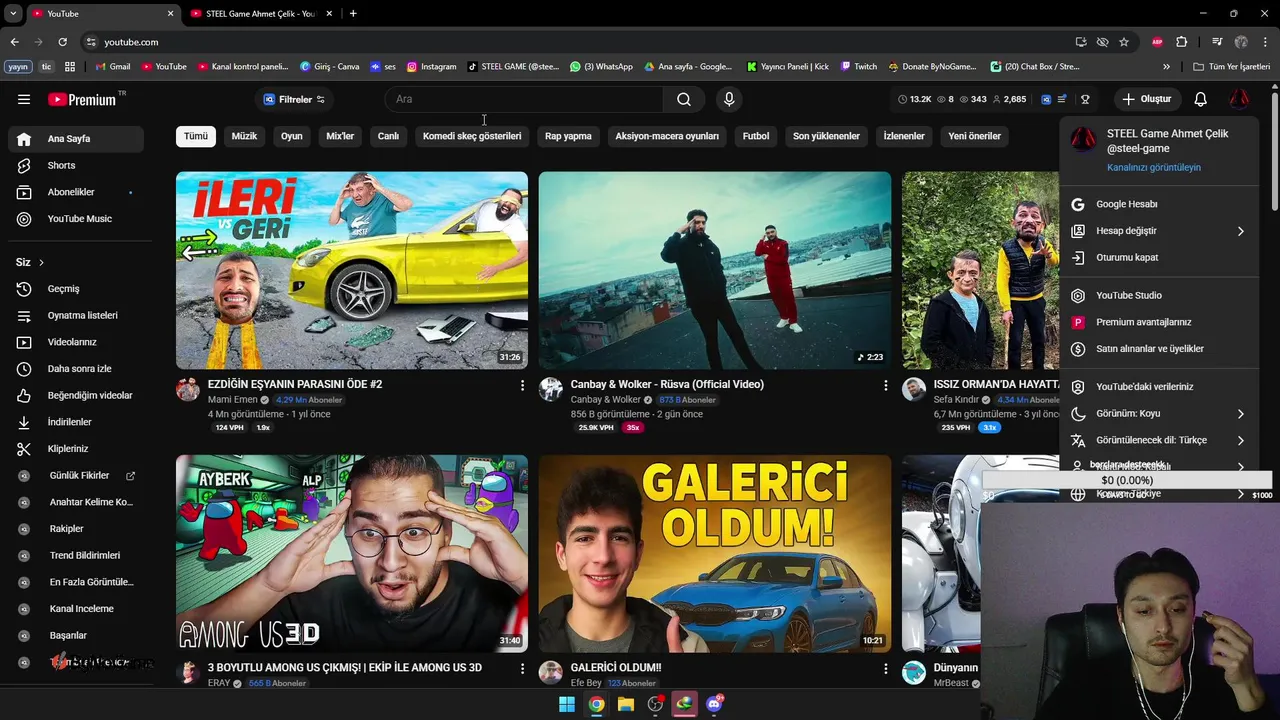Open Mami Emen channel link

point(233,400)
